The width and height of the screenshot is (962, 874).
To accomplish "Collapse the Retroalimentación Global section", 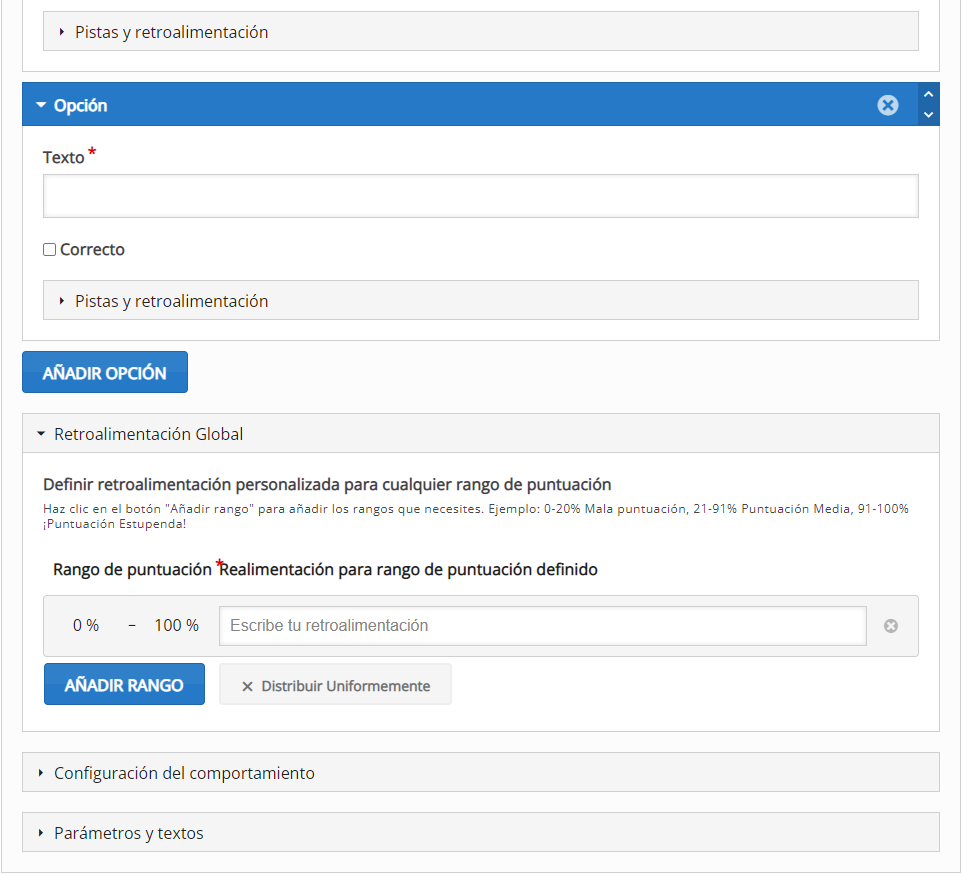I will click(480, 434).
